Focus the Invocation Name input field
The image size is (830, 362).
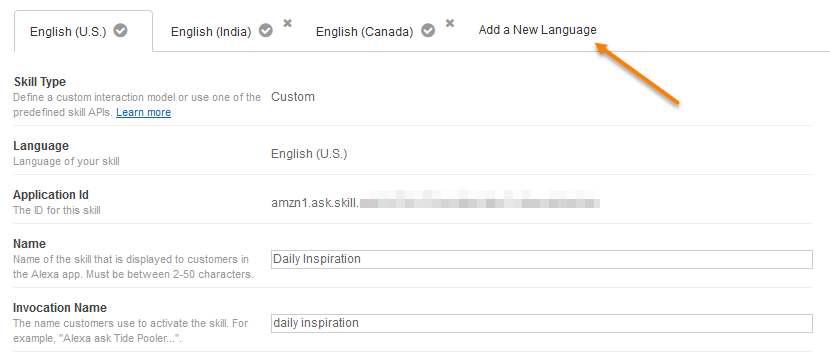(542, 323)
